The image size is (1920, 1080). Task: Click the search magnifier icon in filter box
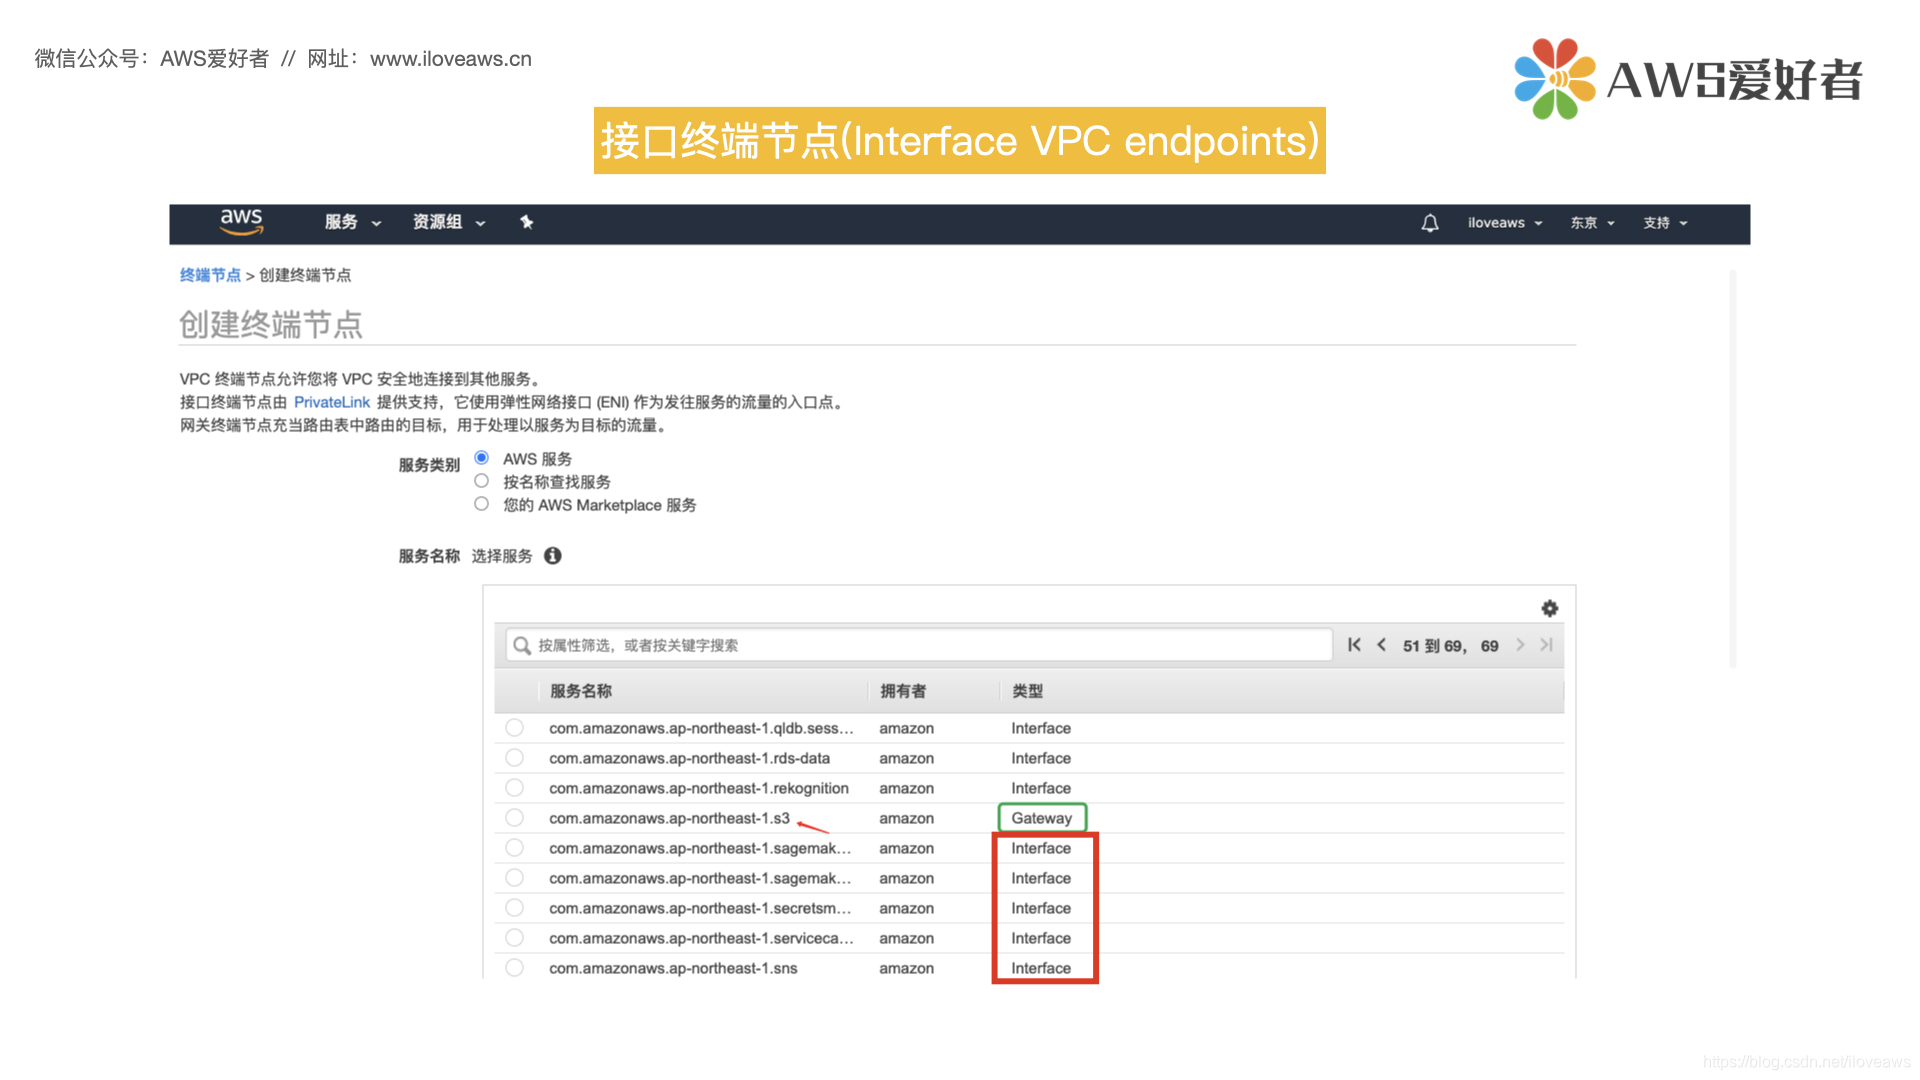522,646
